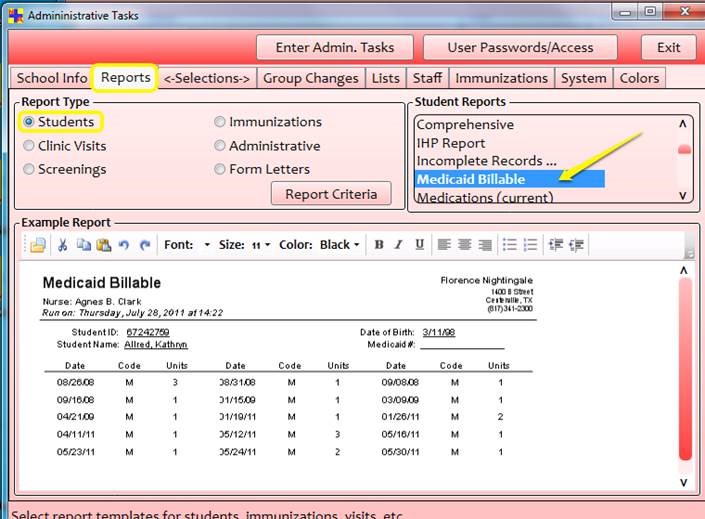Click the student name Allred, Kathryn

156,345
